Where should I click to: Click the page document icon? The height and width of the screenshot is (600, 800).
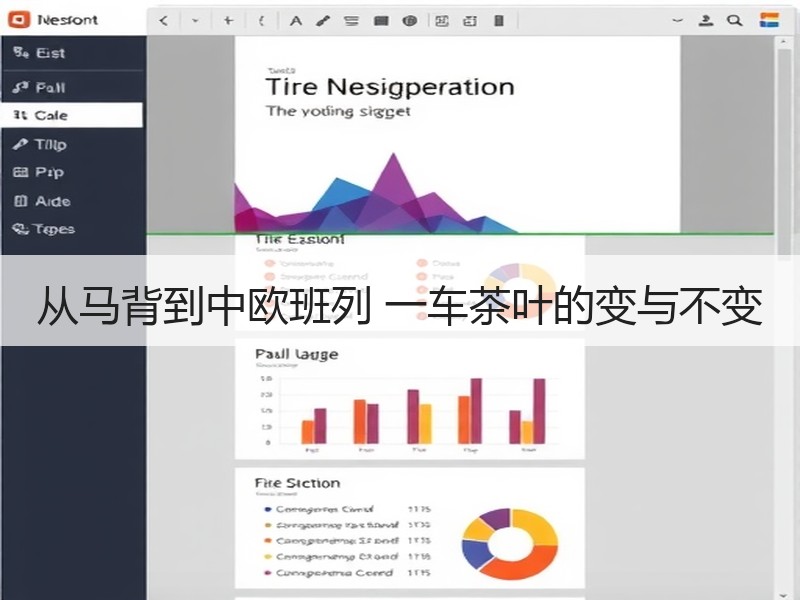coord(499,21)
